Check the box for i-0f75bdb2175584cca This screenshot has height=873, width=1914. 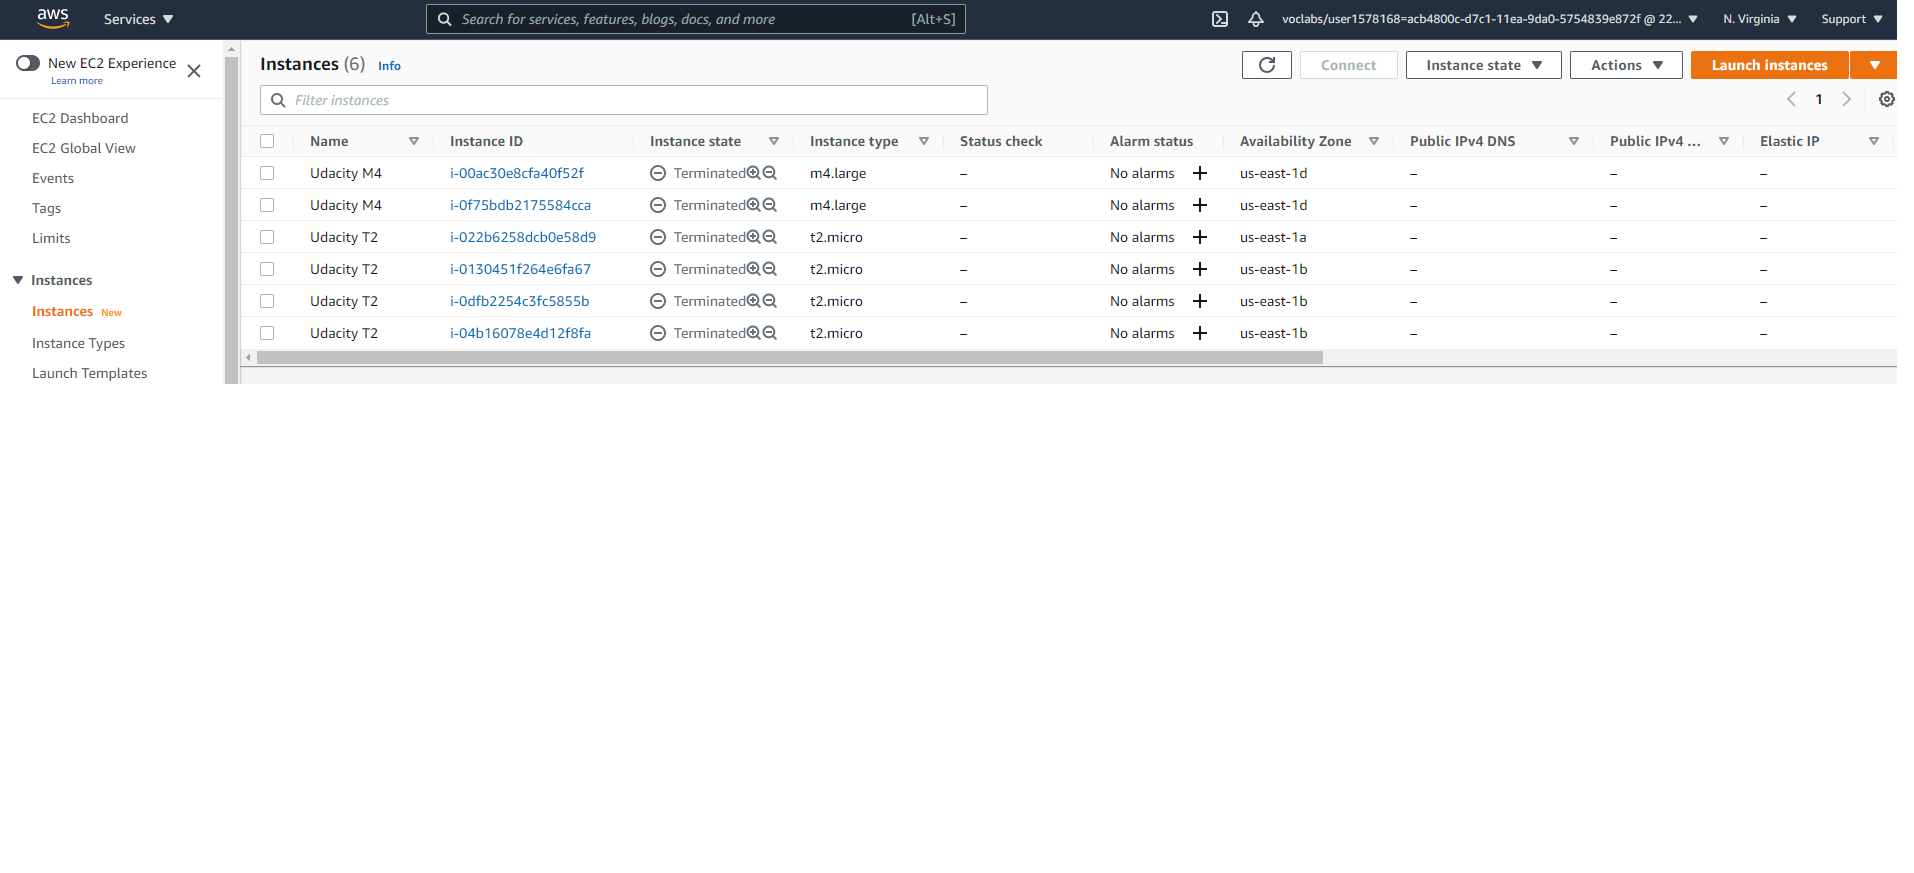[x=267, y=205]
